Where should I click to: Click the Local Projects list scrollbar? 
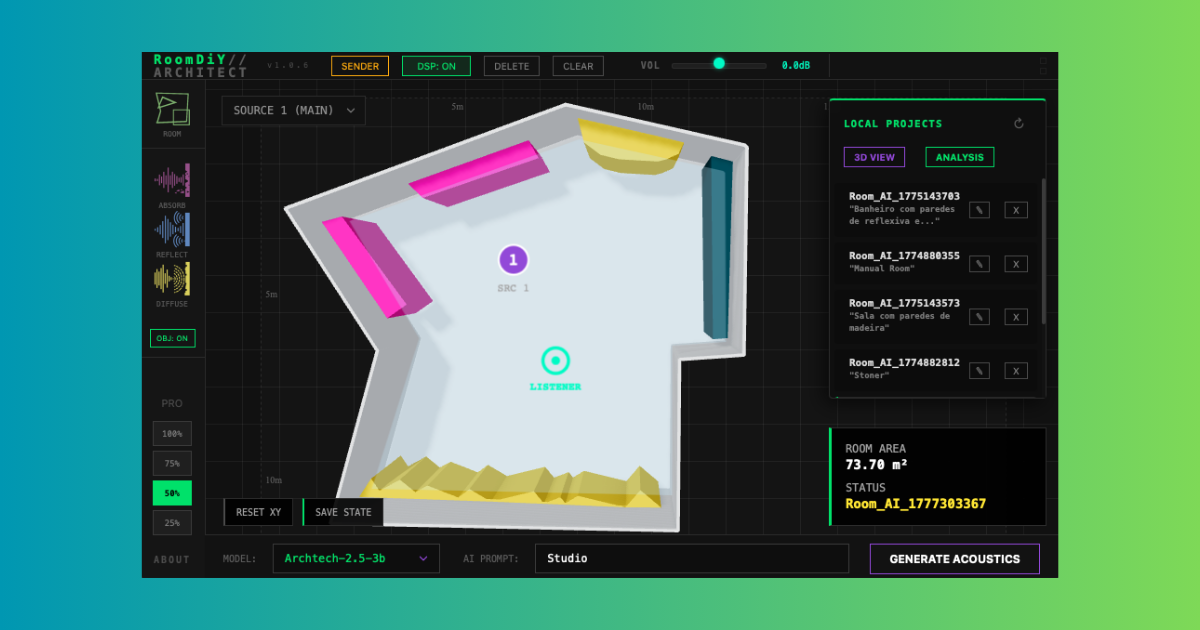[1044, 250]
